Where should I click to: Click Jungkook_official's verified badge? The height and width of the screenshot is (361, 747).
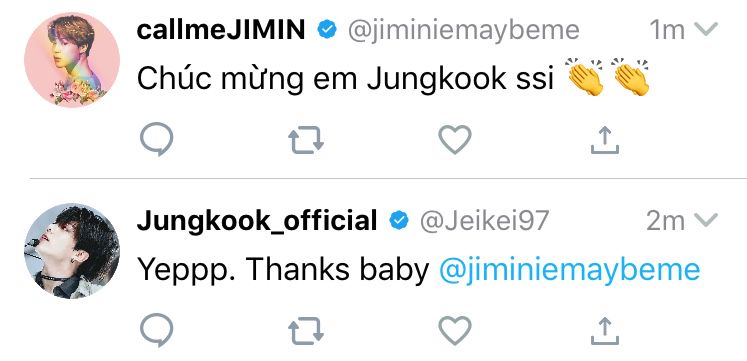pos(399,221)
